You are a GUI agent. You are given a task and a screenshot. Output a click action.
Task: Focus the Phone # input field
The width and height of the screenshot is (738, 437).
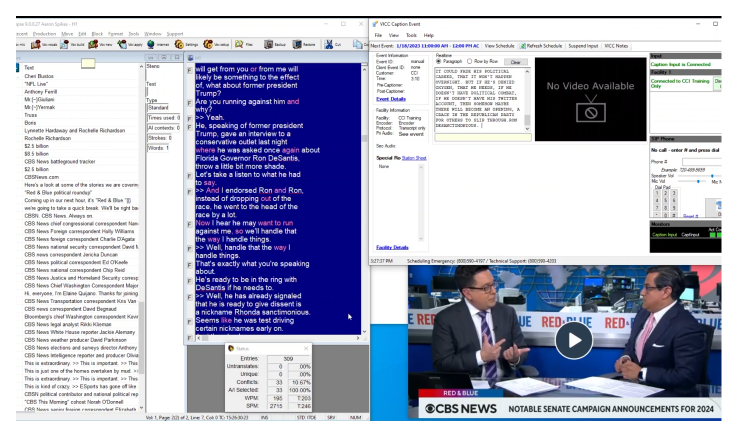click(x=701, y=162)
